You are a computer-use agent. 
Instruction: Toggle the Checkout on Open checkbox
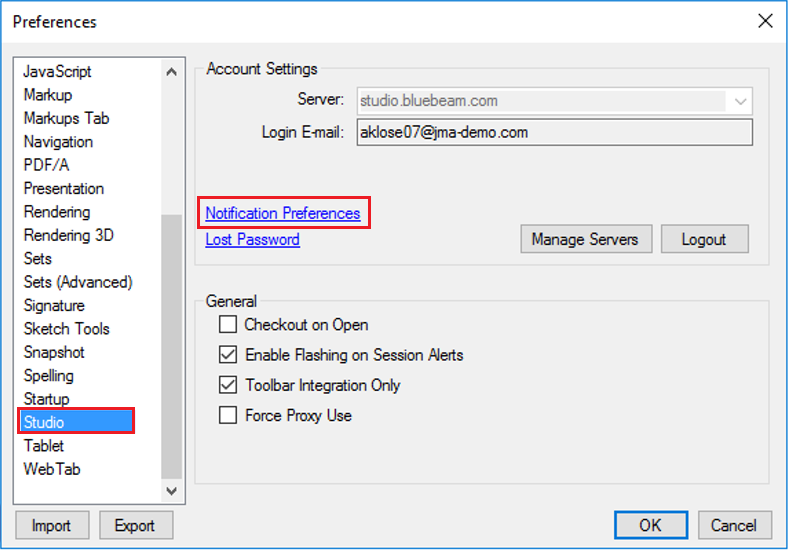(x=228, y=325)
